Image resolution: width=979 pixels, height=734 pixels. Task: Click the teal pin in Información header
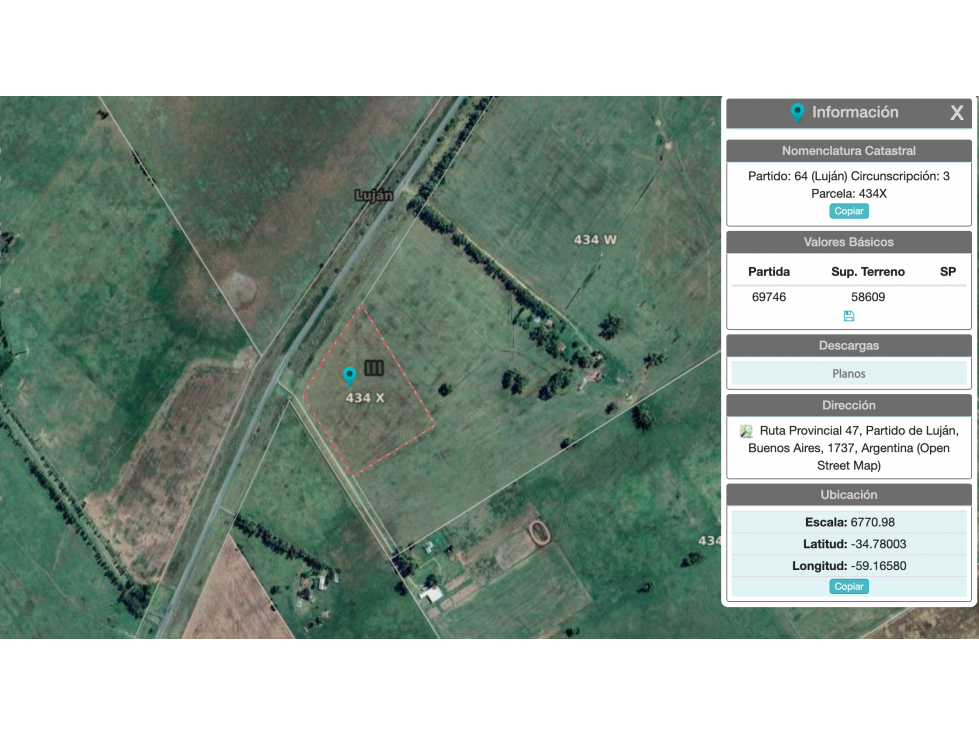797,112
